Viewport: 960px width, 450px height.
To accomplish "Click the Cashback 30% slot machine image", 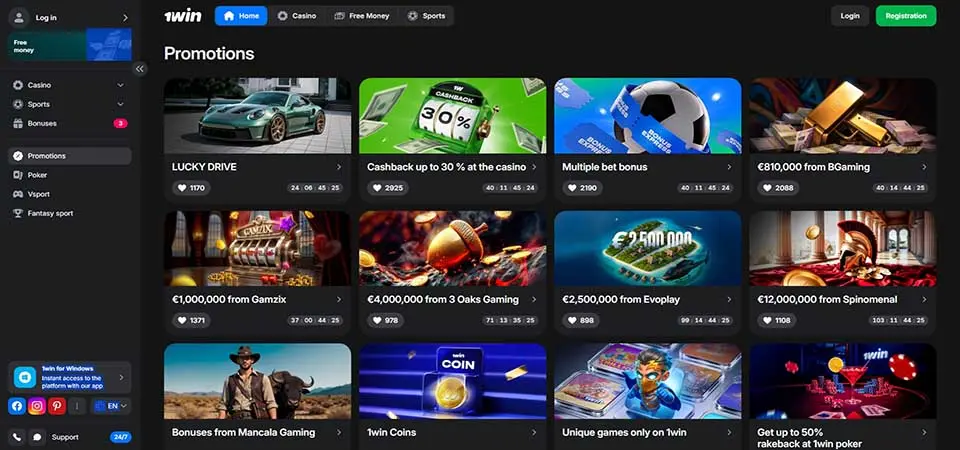I will click(452, 116).
